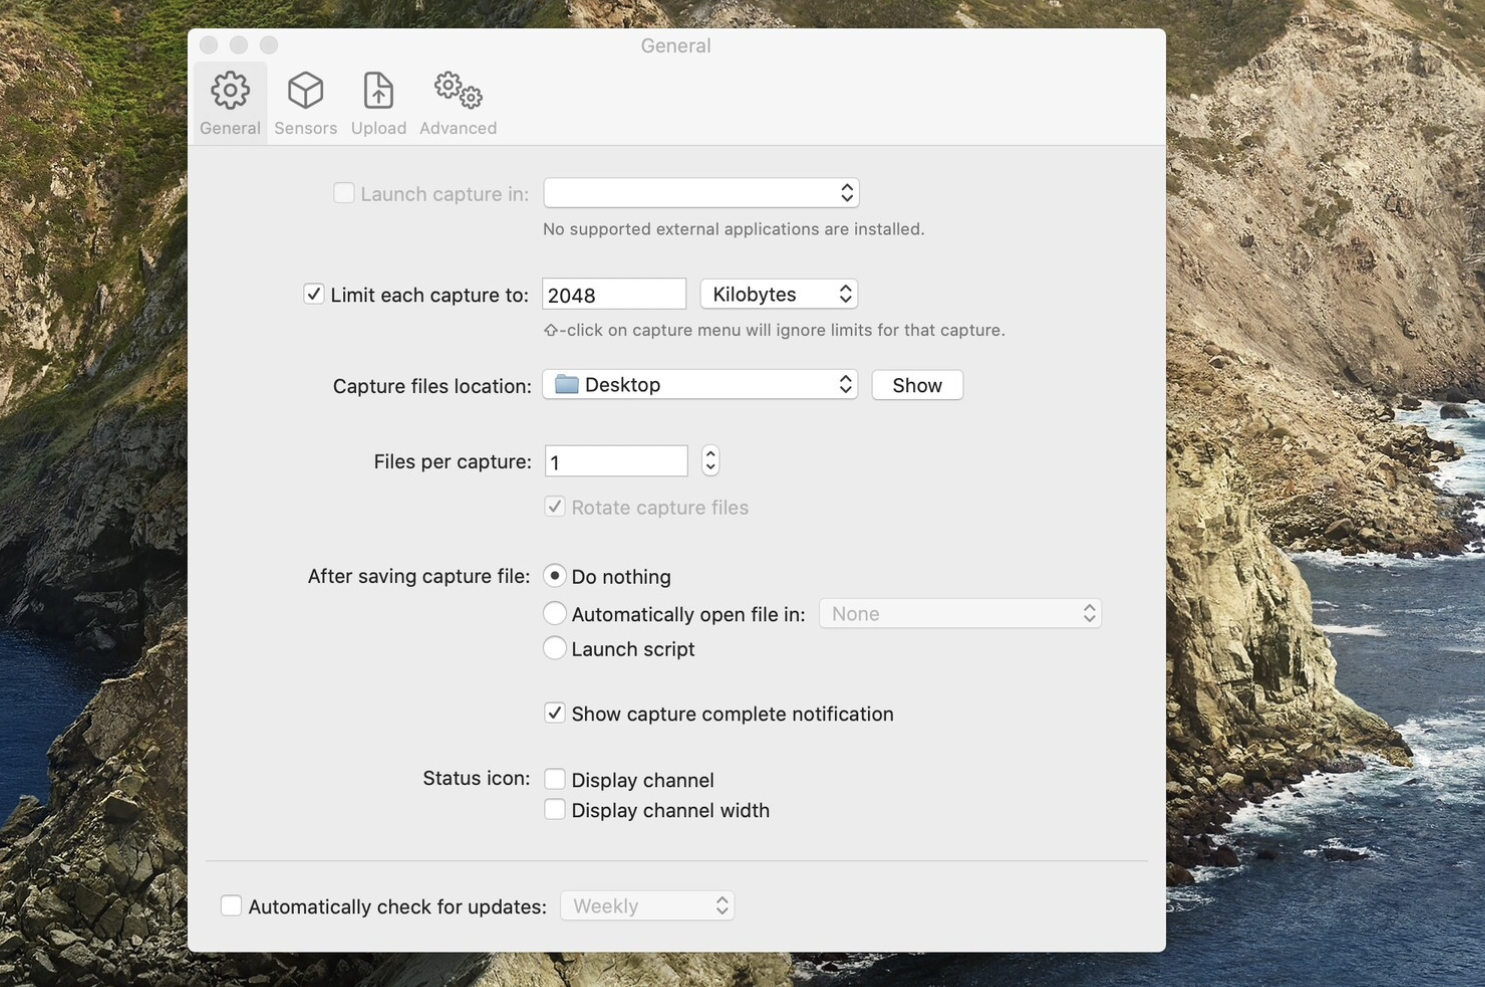This screenshot has height=987, width=1485.
Task: Click the 2048 capture size field
Action: coord(613,293)
